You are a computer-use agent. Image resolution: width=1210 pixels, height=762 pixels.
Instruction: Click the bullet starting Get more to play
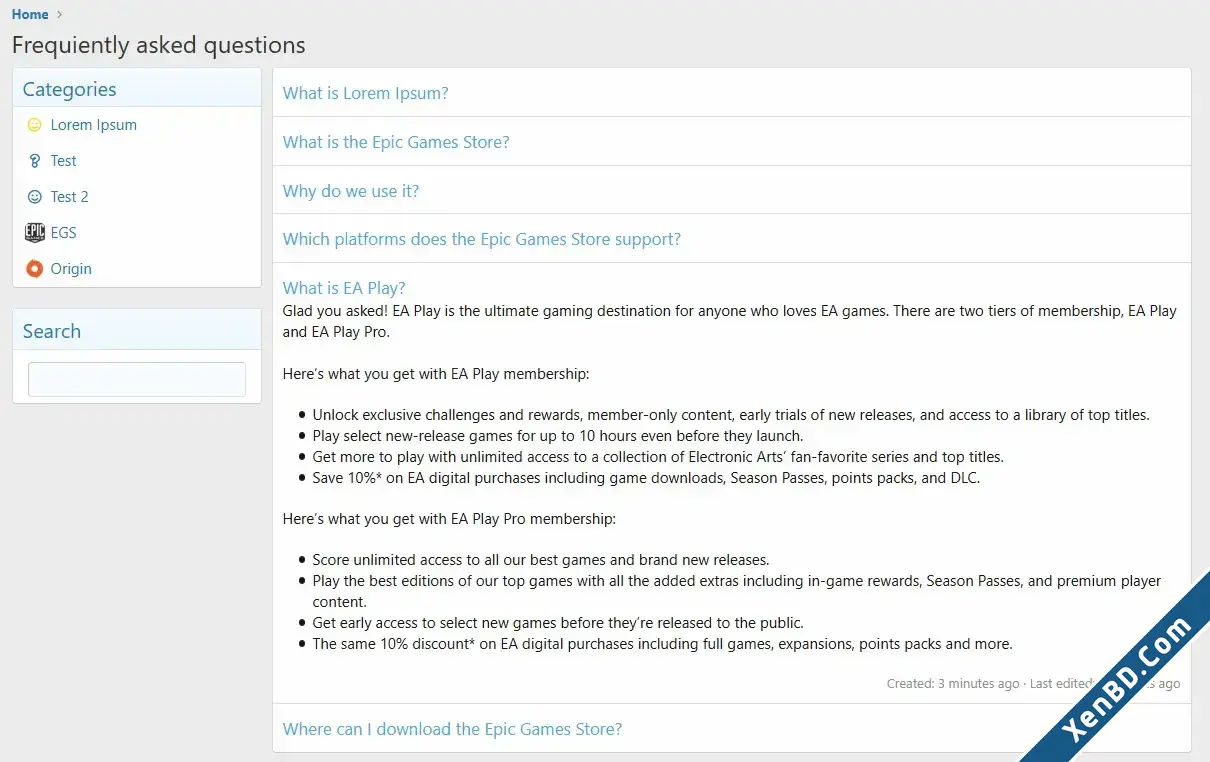point(658,457)
